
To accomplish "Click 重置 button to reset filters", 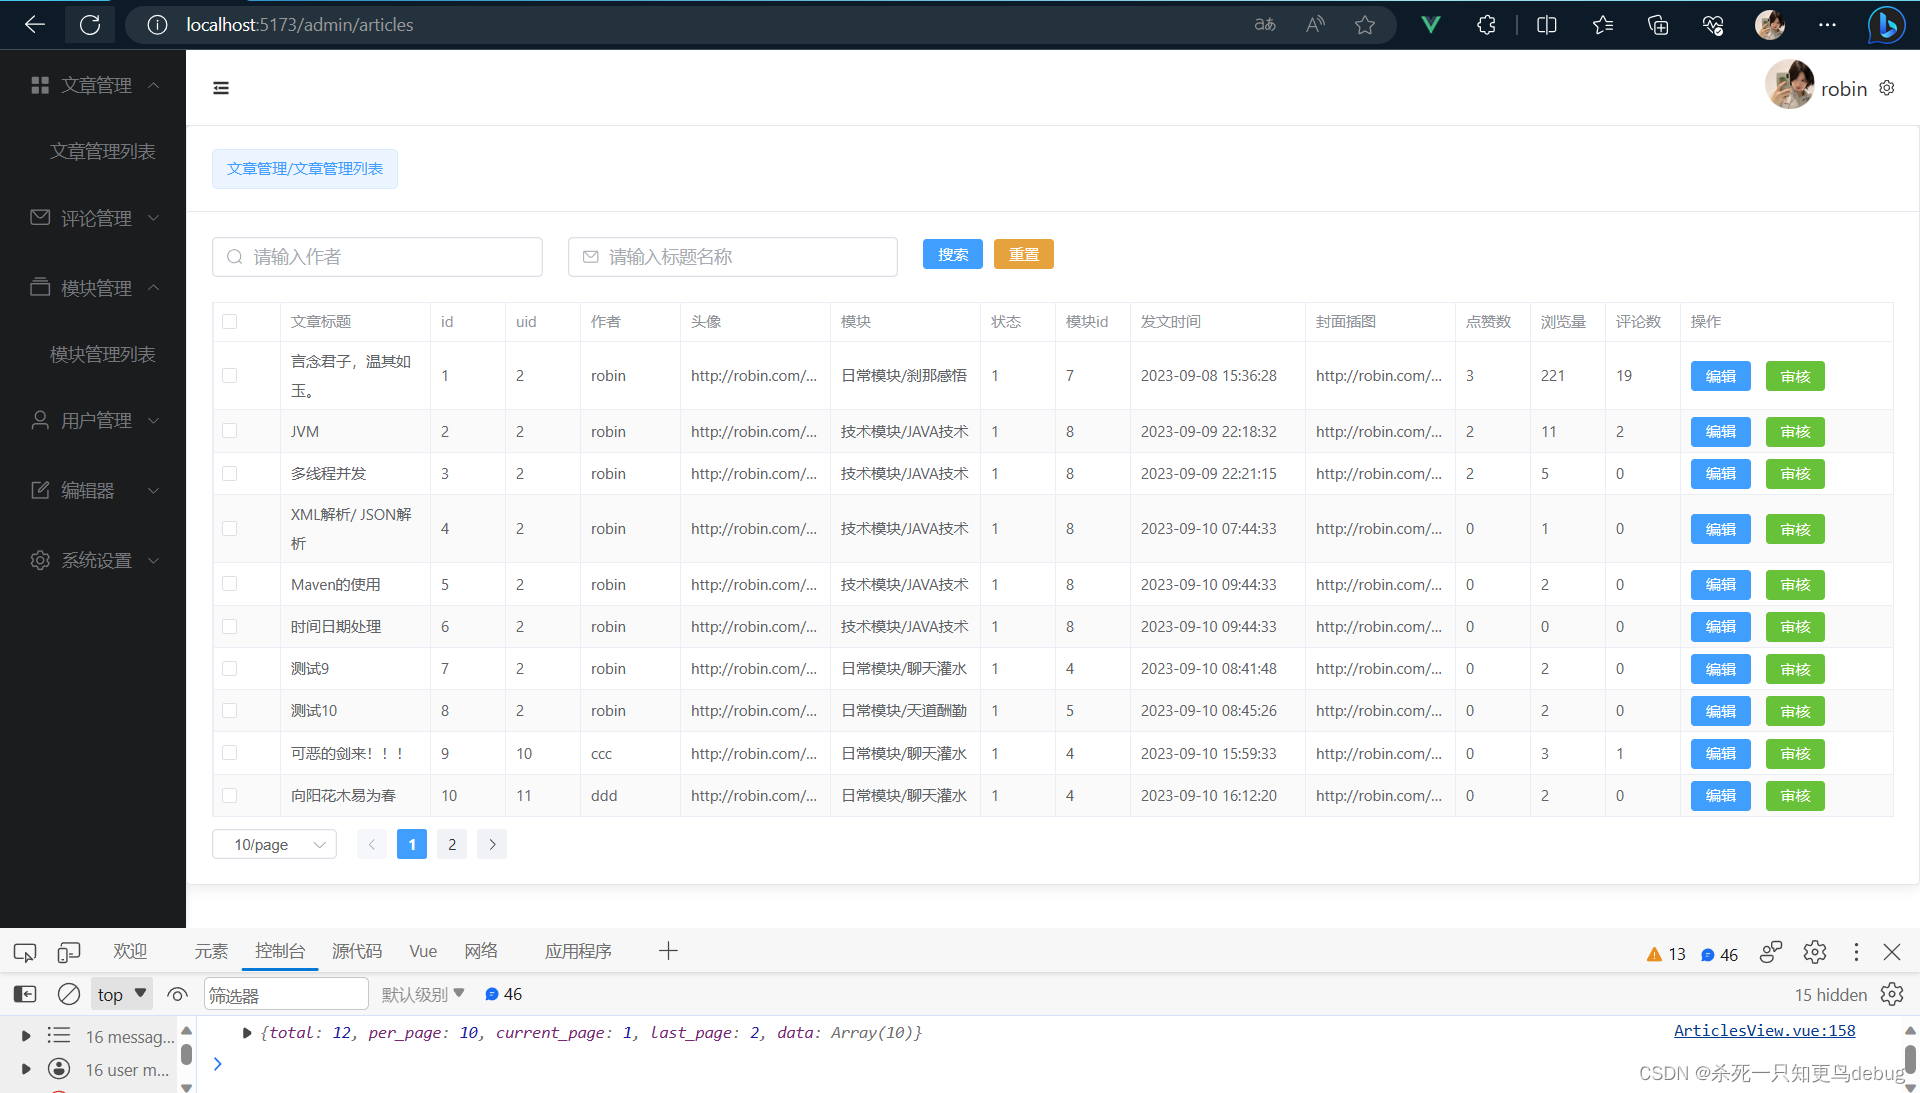I will click(x=1023, y=254).
